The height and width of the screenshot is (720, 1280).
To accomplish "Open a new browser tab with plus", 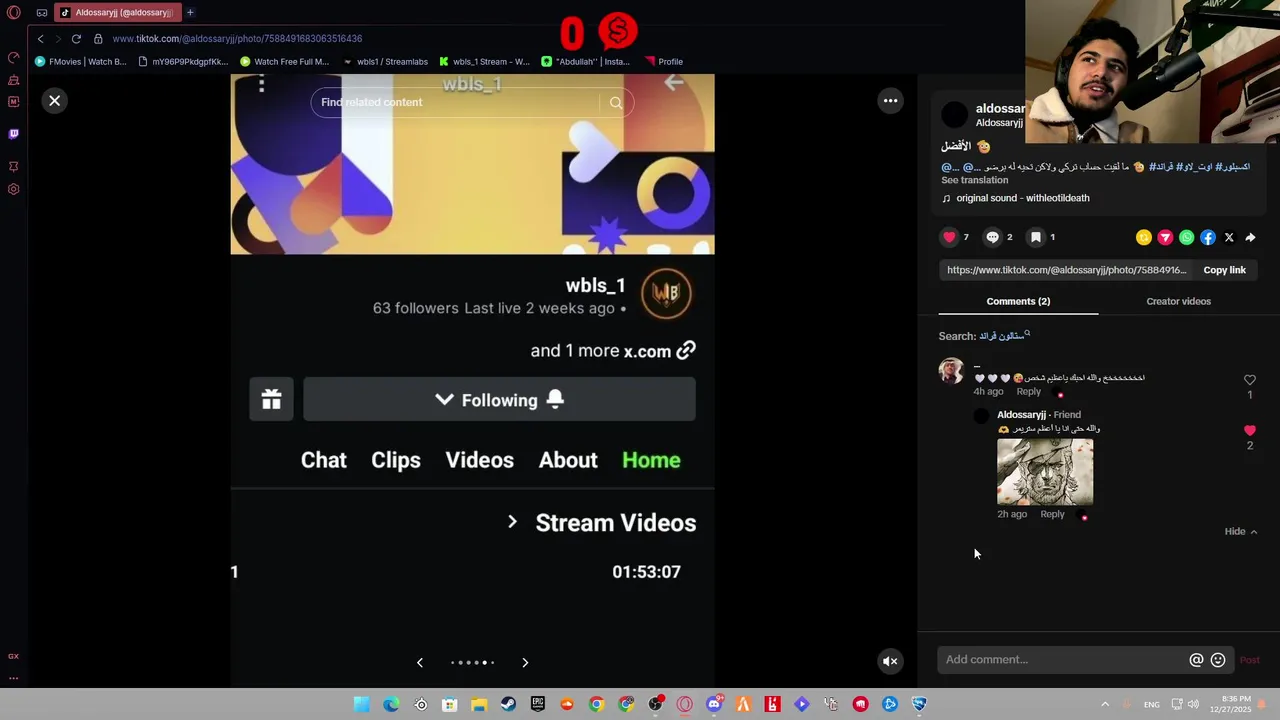I will pyautogui.click(x=190, y=12).
